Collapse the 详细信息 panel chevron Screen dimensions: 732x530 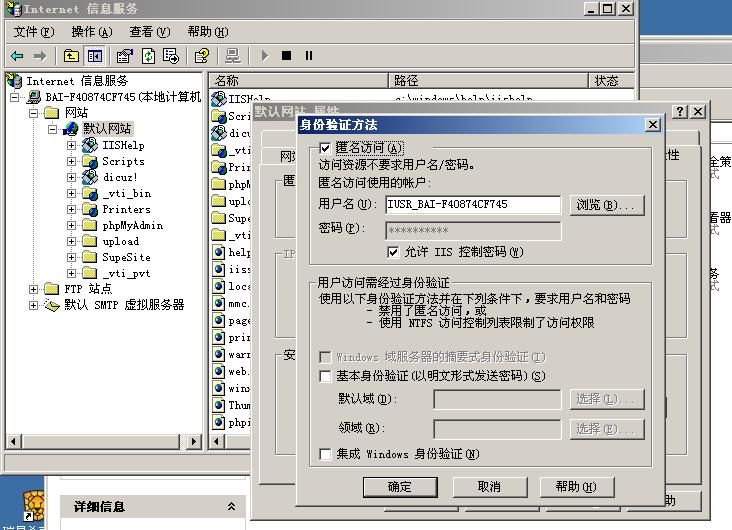tap(231, 506)
